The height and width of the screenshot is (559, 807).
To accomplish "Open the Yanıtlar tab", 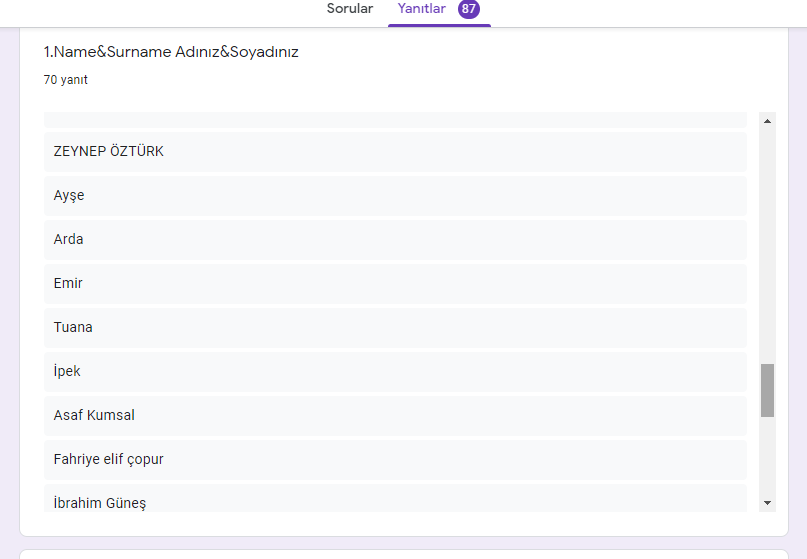I will pyautogui.click(x=421, y=9).
